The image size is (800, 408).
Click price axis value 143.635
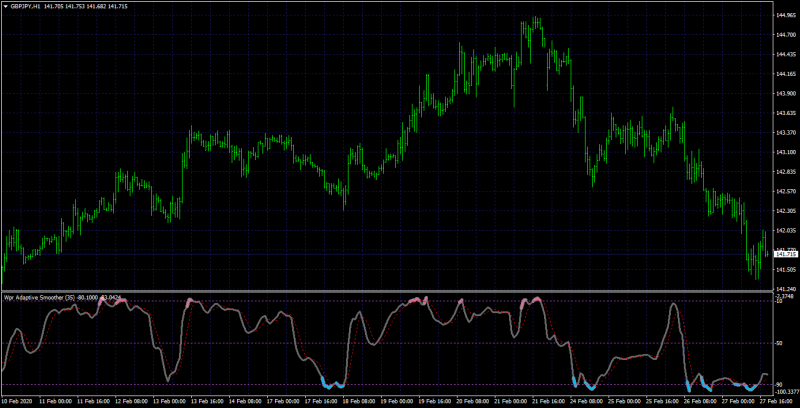click(x=786, y=113)
